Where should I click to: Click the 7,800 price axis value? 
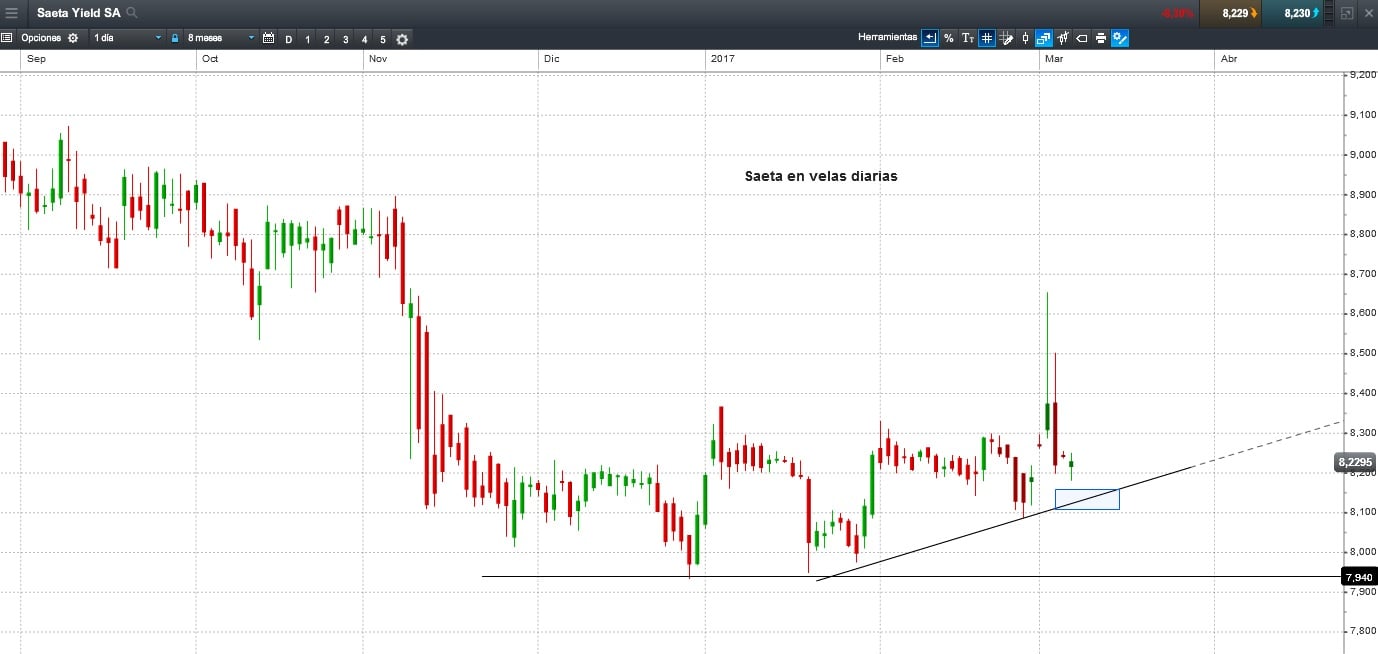click(1363, 631)
